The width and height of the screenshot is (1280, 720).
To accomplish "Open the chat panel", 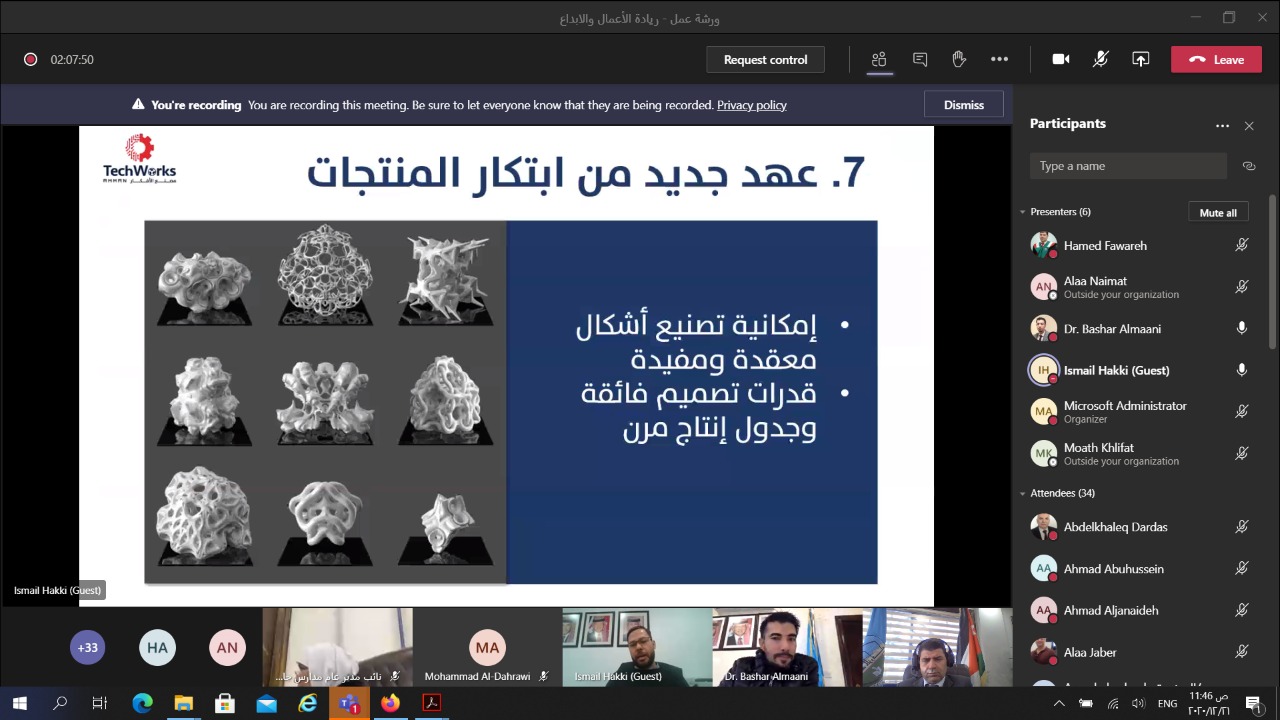I will tap(919, 59).
